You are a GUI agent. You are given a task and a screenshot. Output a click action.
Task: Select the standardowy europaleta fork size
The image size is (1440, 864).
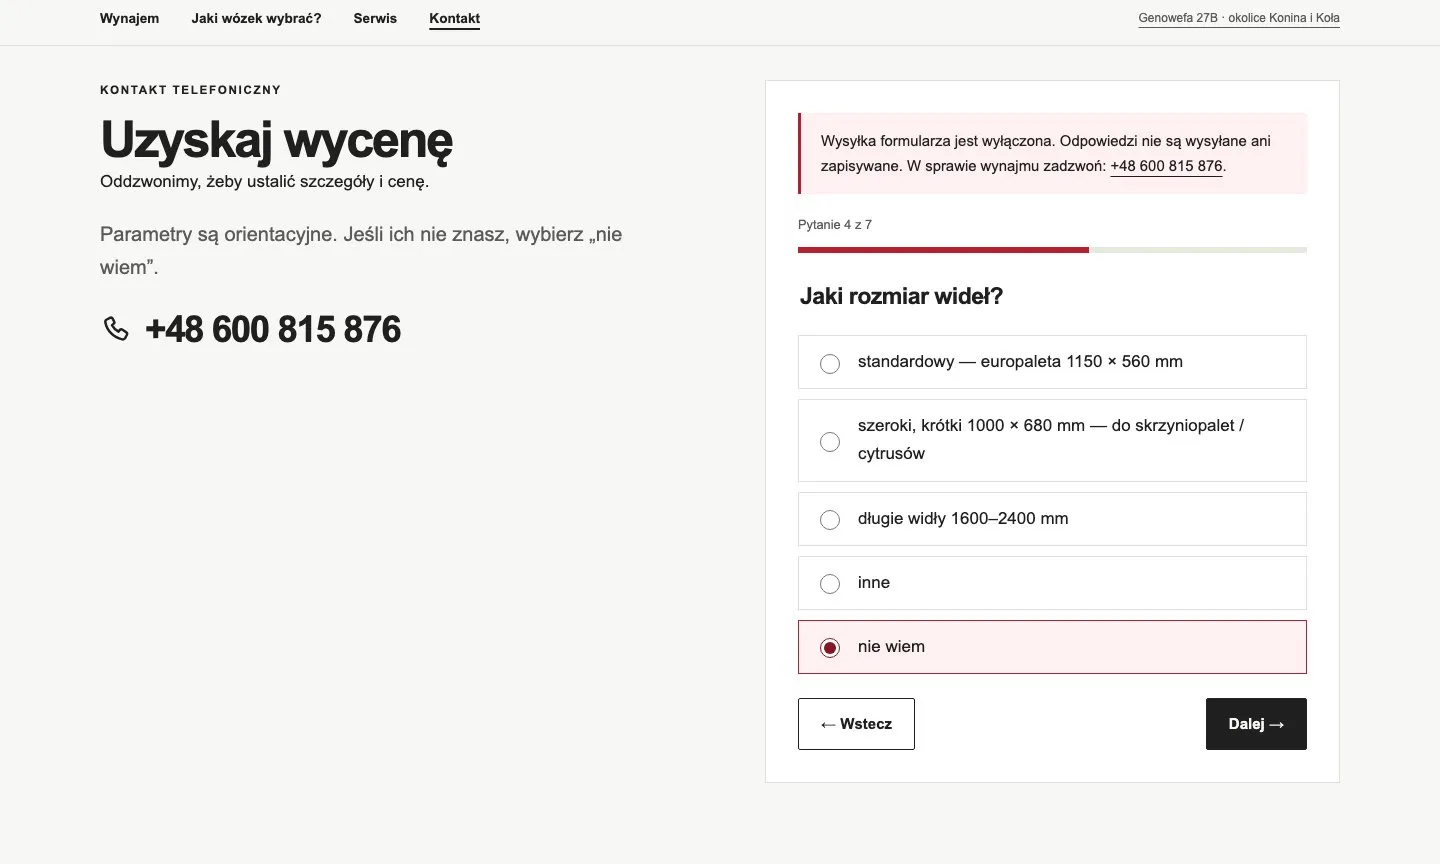pyautogui.click(x=1052, y=362)
